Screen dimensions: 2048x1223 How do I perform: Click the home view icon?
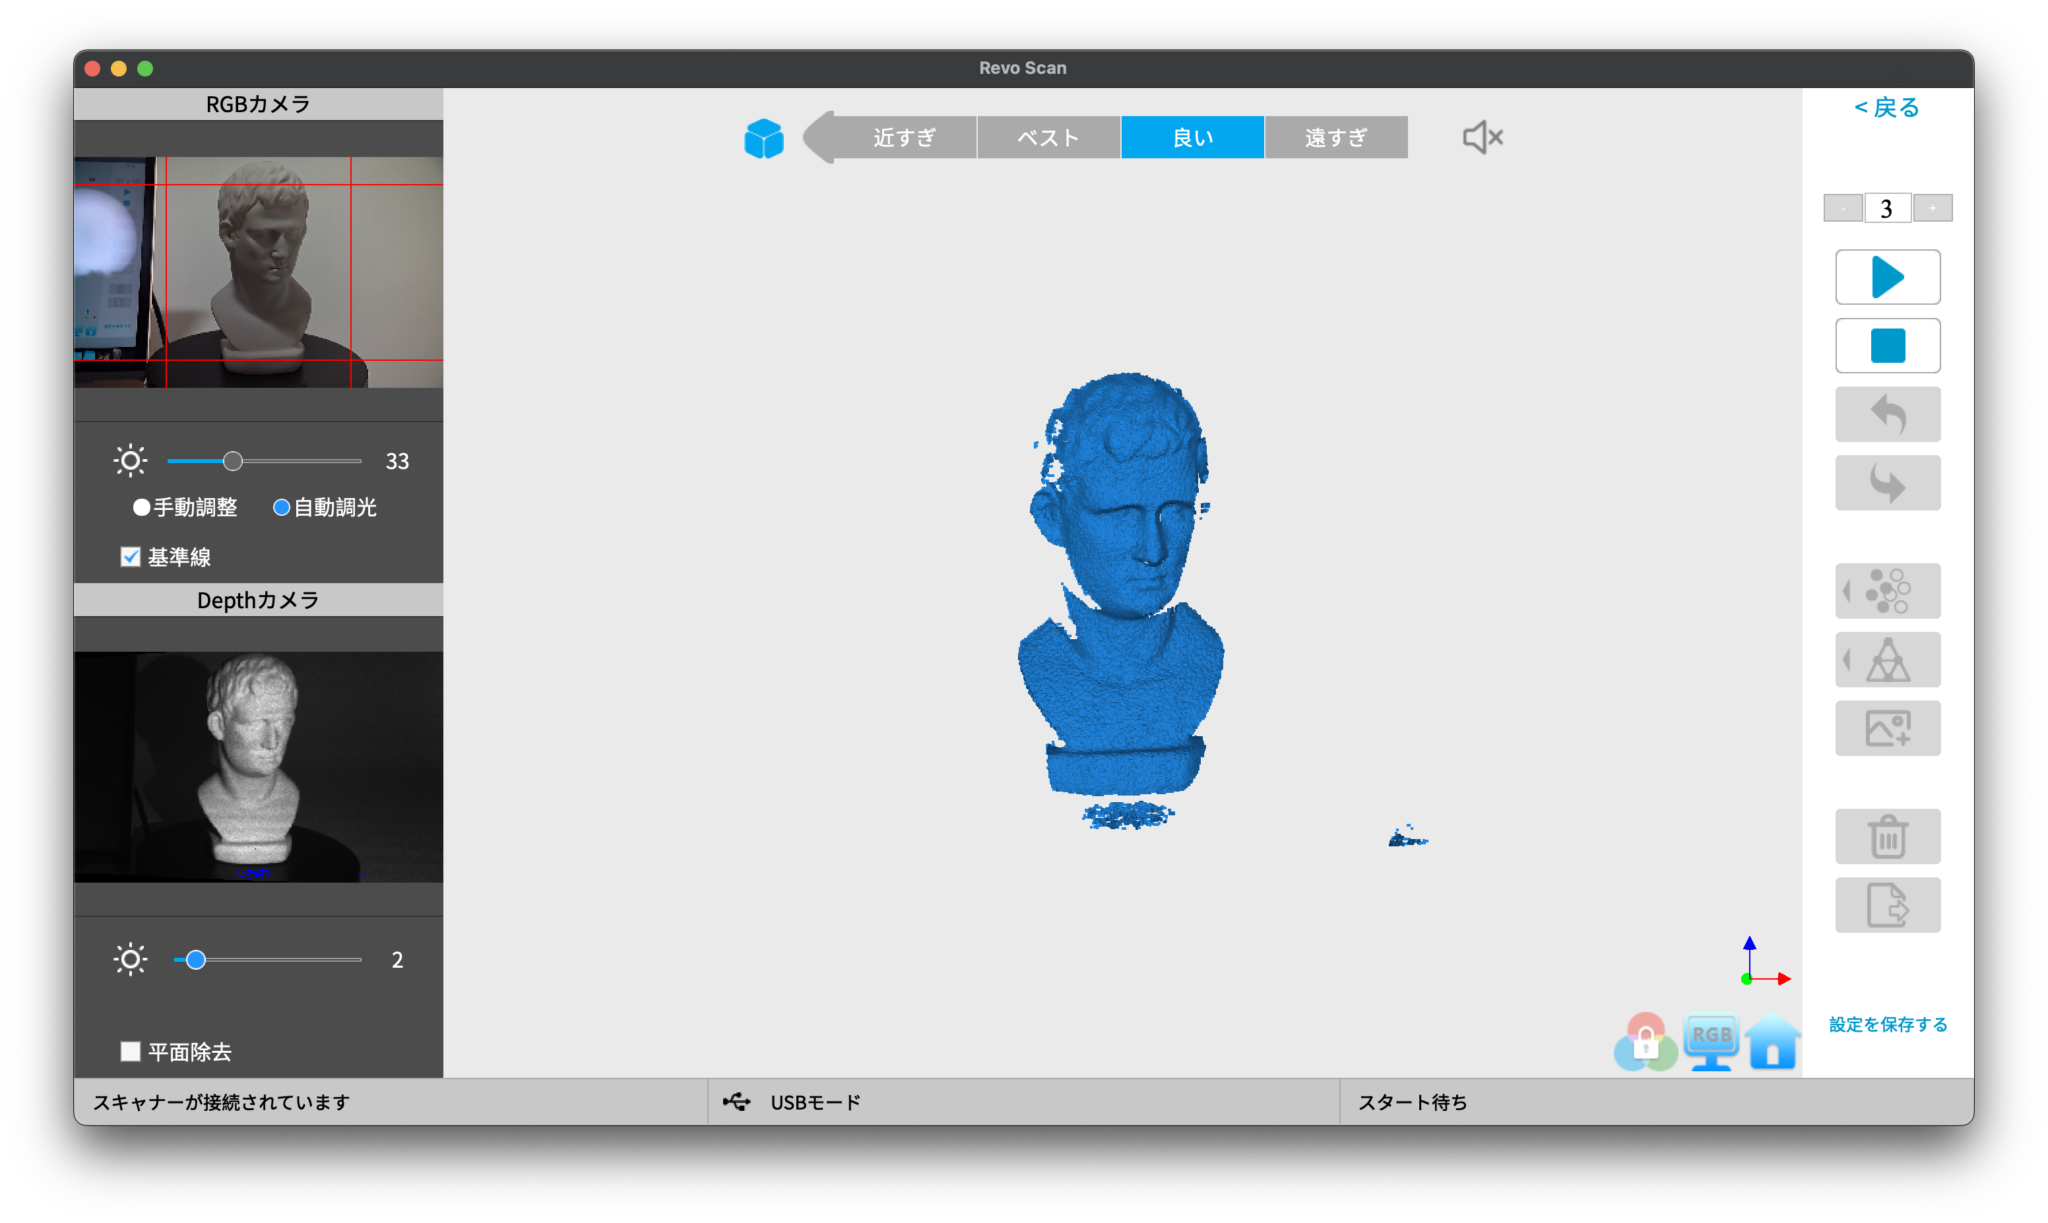click(x=1773, y=1042)
